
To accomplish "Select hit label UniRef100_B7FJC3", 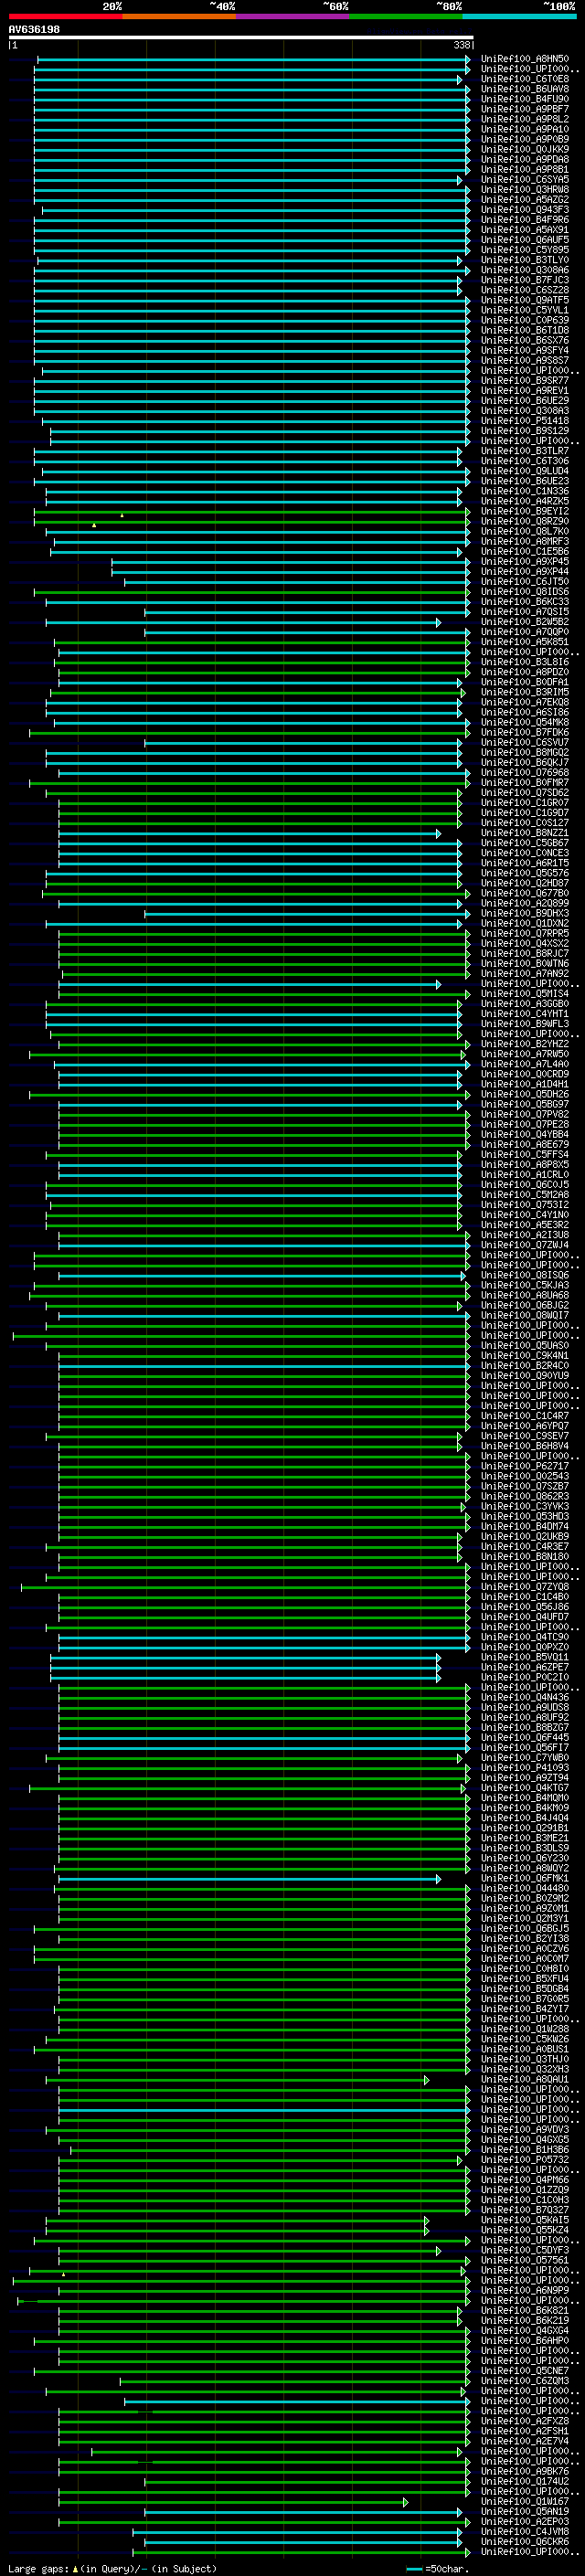I will (525, 281).
